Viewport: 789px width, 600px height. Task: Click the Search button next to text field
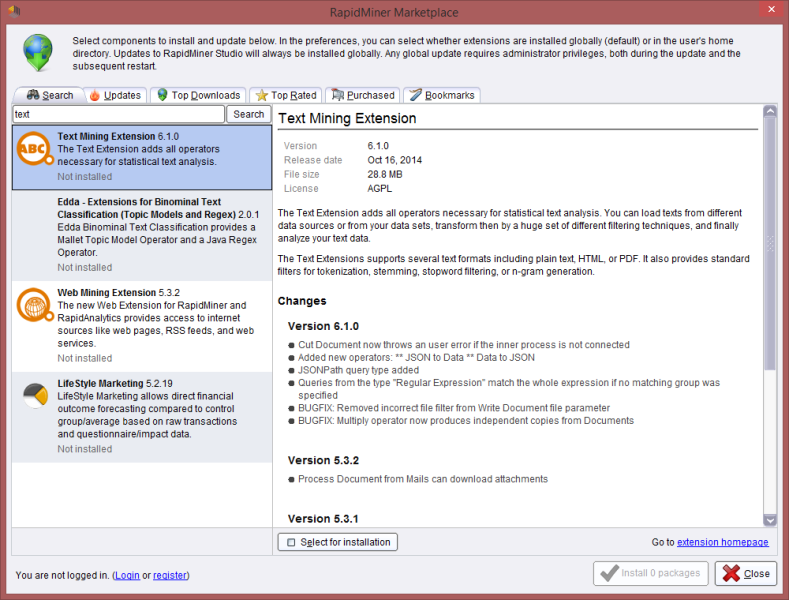coord(249,114)
